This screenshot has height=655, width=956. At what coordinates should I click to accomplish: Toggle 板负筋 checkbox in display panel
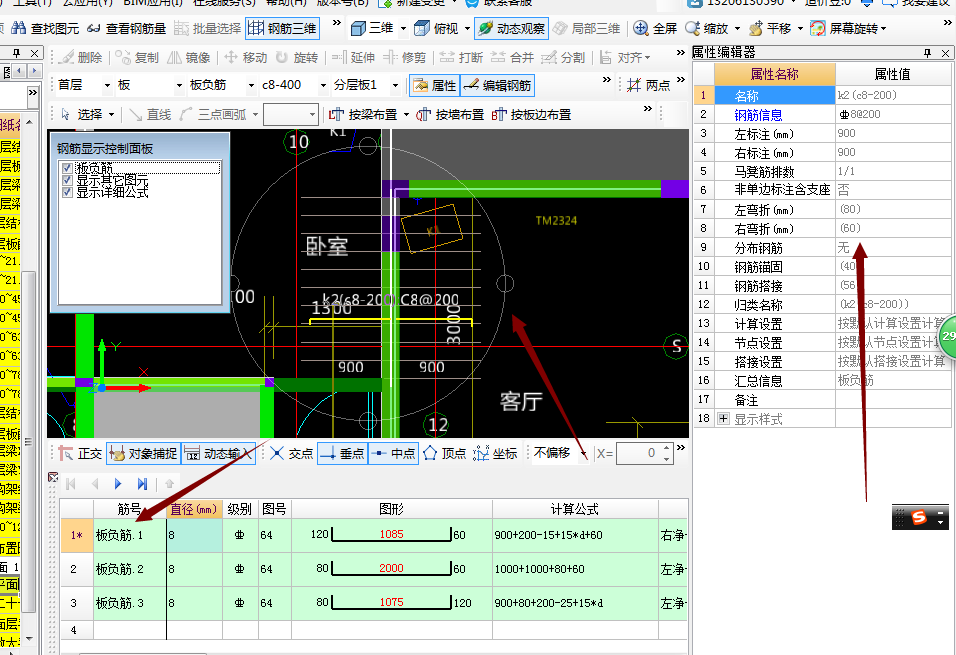pos(68,168)
